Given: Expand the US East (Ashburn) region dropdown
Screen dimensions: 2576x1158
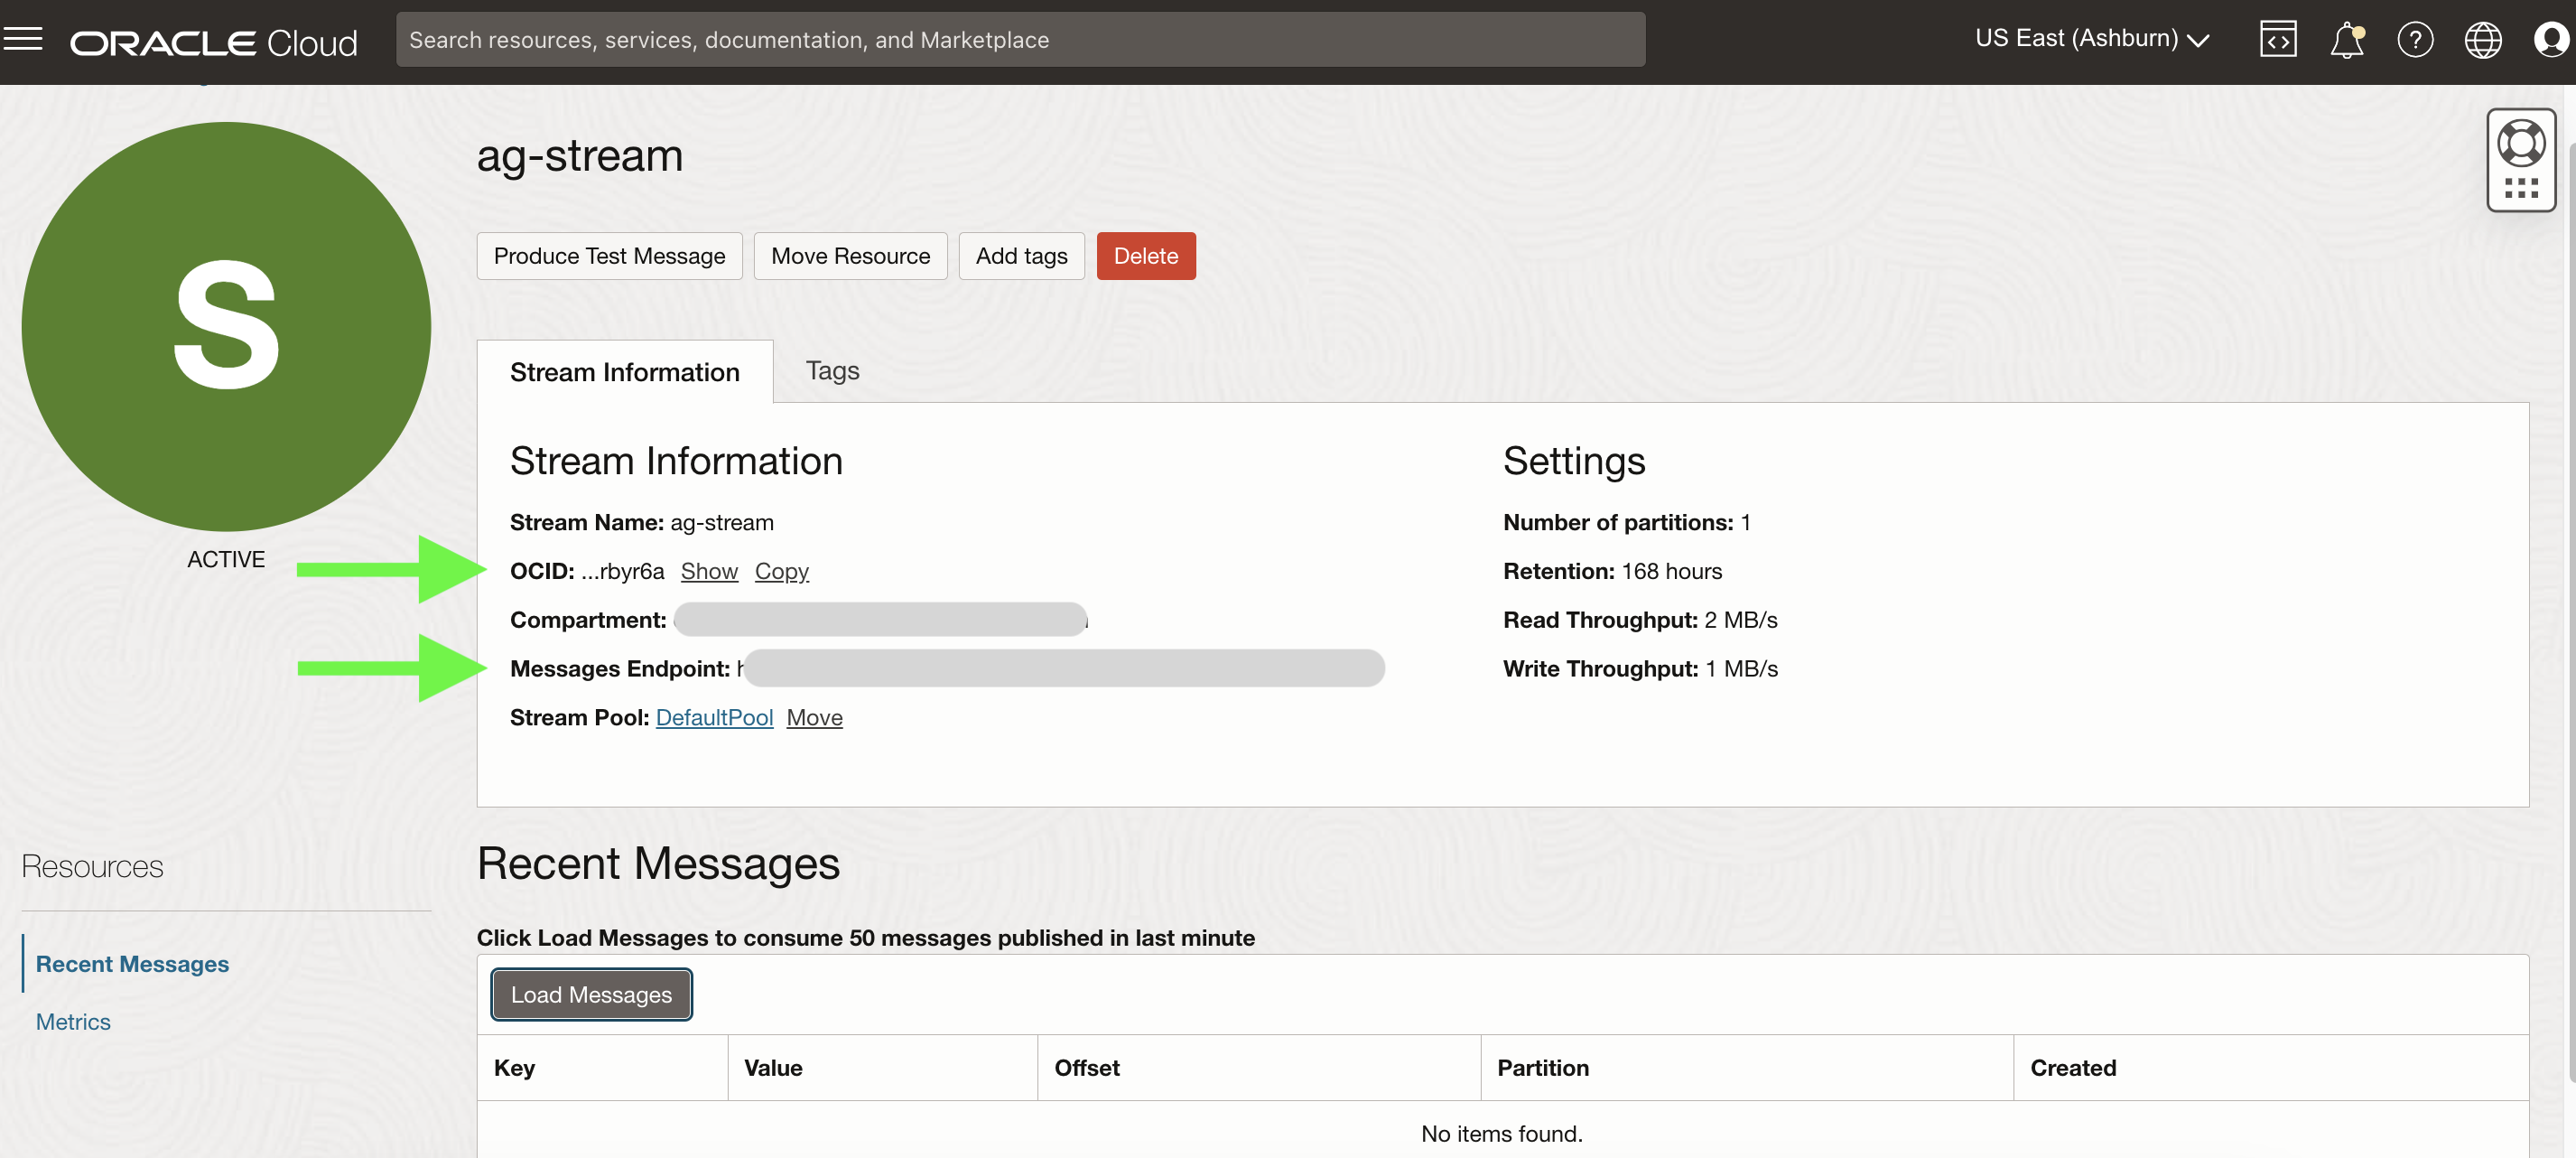Looking at the screenshot, I should point(2091,39).
